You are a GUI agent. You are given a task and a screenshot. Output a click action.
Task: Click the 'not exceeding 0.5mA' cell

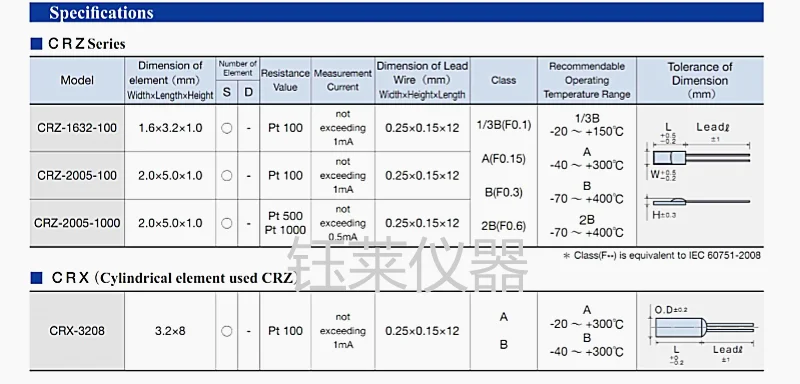[x=343, y=223]
